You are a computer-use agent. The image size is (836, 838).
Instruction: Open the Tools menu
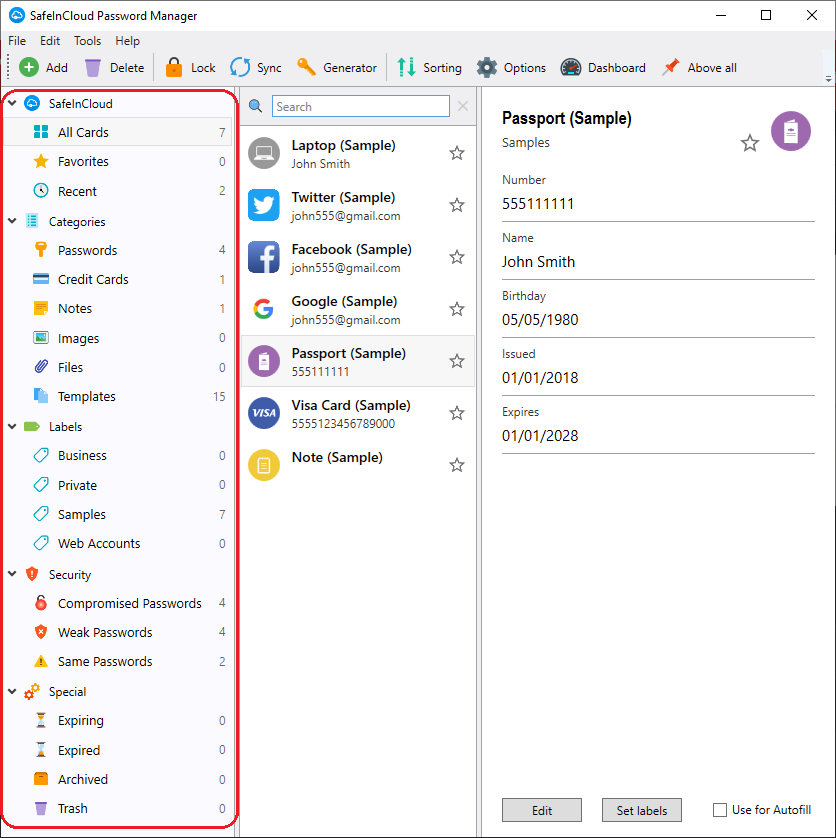tap(87, 41)
